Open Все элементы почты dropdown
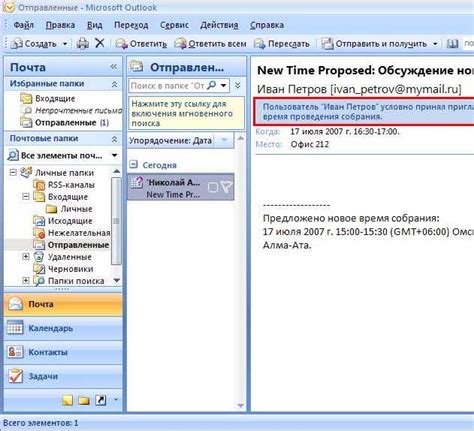The width and height of the screenshot is (474, 431). tap(115, 155)
